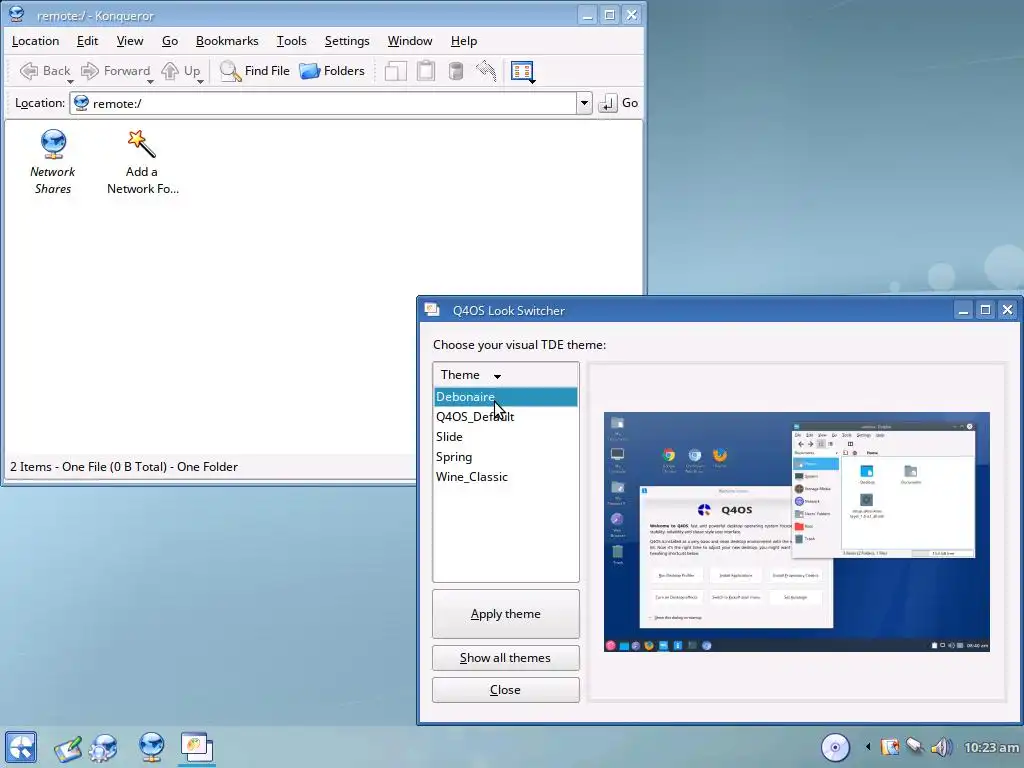Click the trash can icon in Konqueror toolbar
This screenshot has width=1024, height=768.
tap(456, 71)
